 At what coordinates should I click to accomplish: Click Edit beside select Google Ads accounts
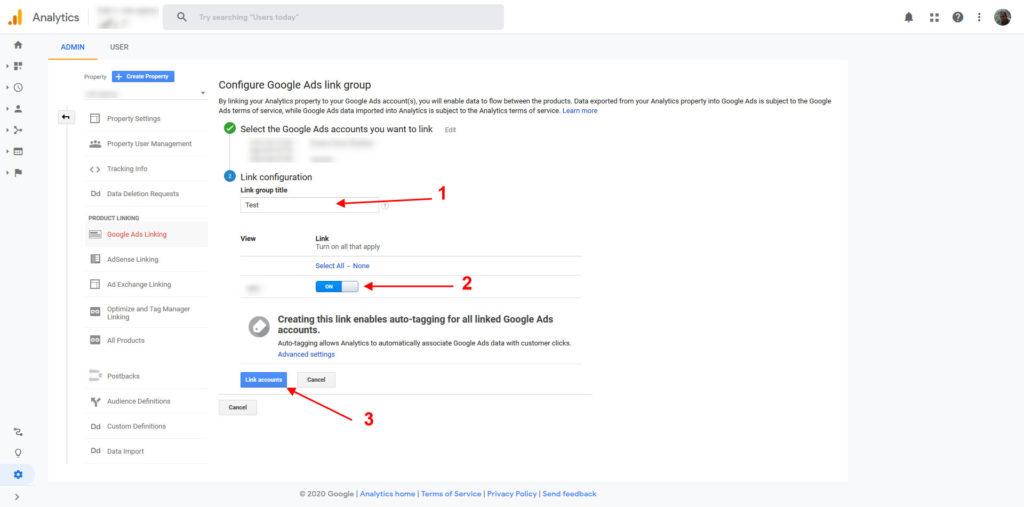click(x=451, y=130)
